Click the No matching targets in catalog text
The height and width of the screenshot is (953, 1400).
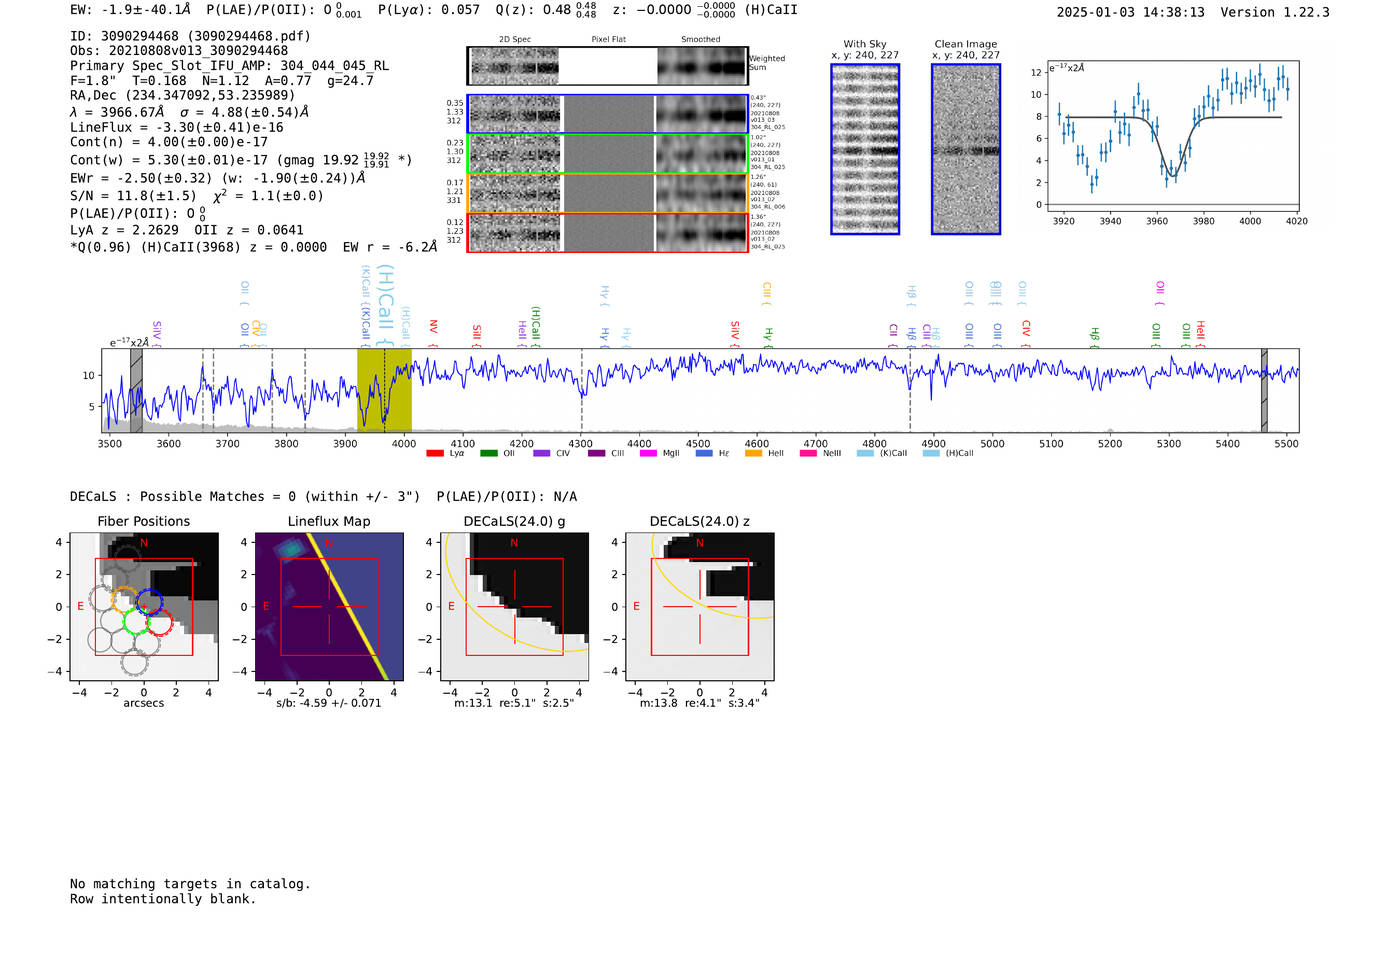tap(190, 884)
